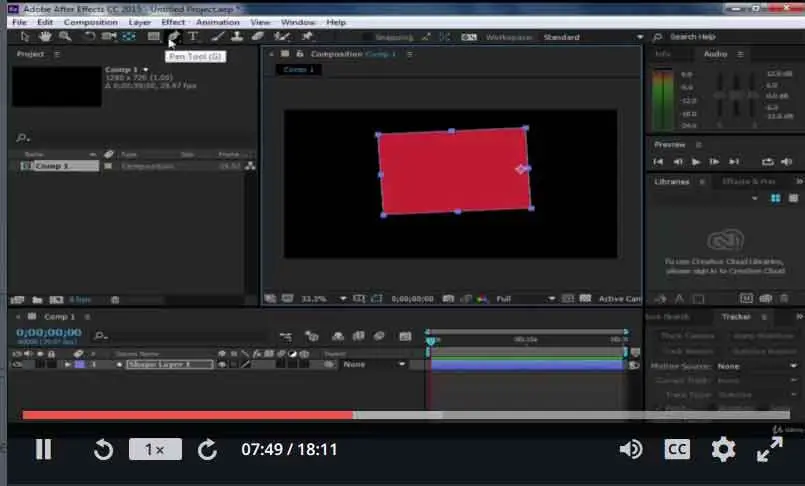Click the Draft 3D icon in timeline
Screen dimensions: 805x486
312,337
